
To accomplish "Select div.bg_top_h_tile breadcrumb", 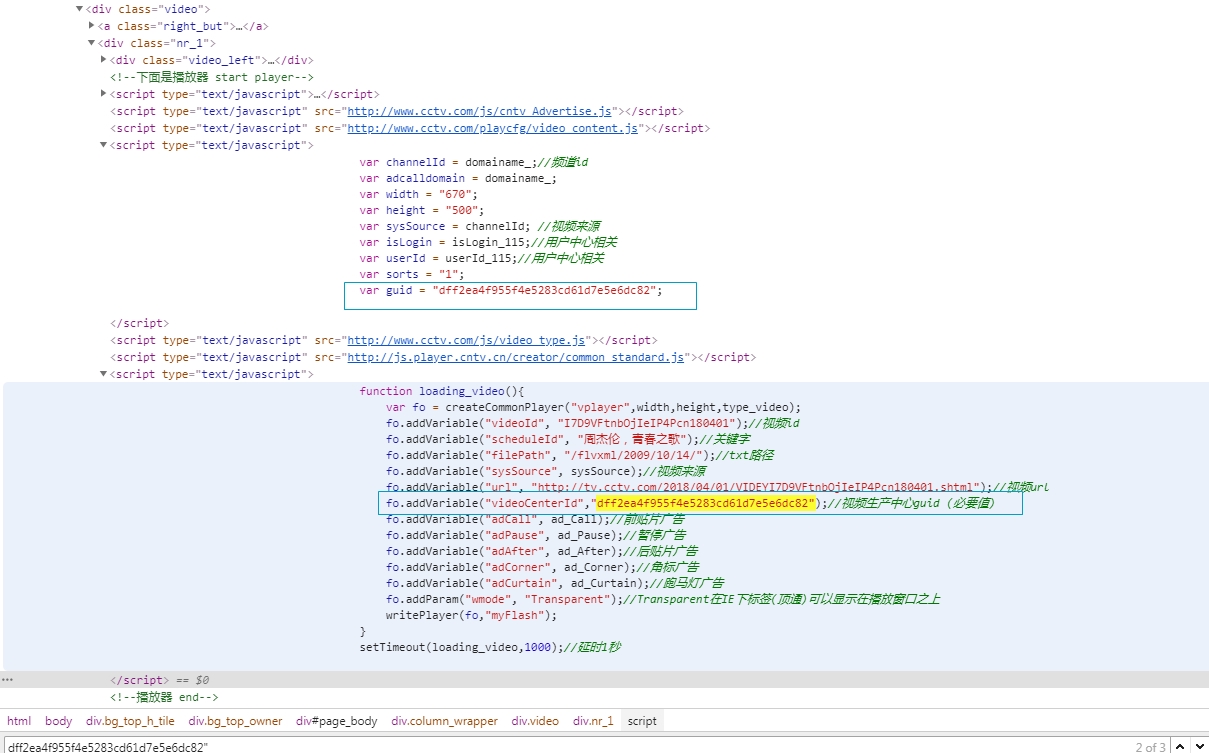I will pyautogui.click(x=130, y=721).
